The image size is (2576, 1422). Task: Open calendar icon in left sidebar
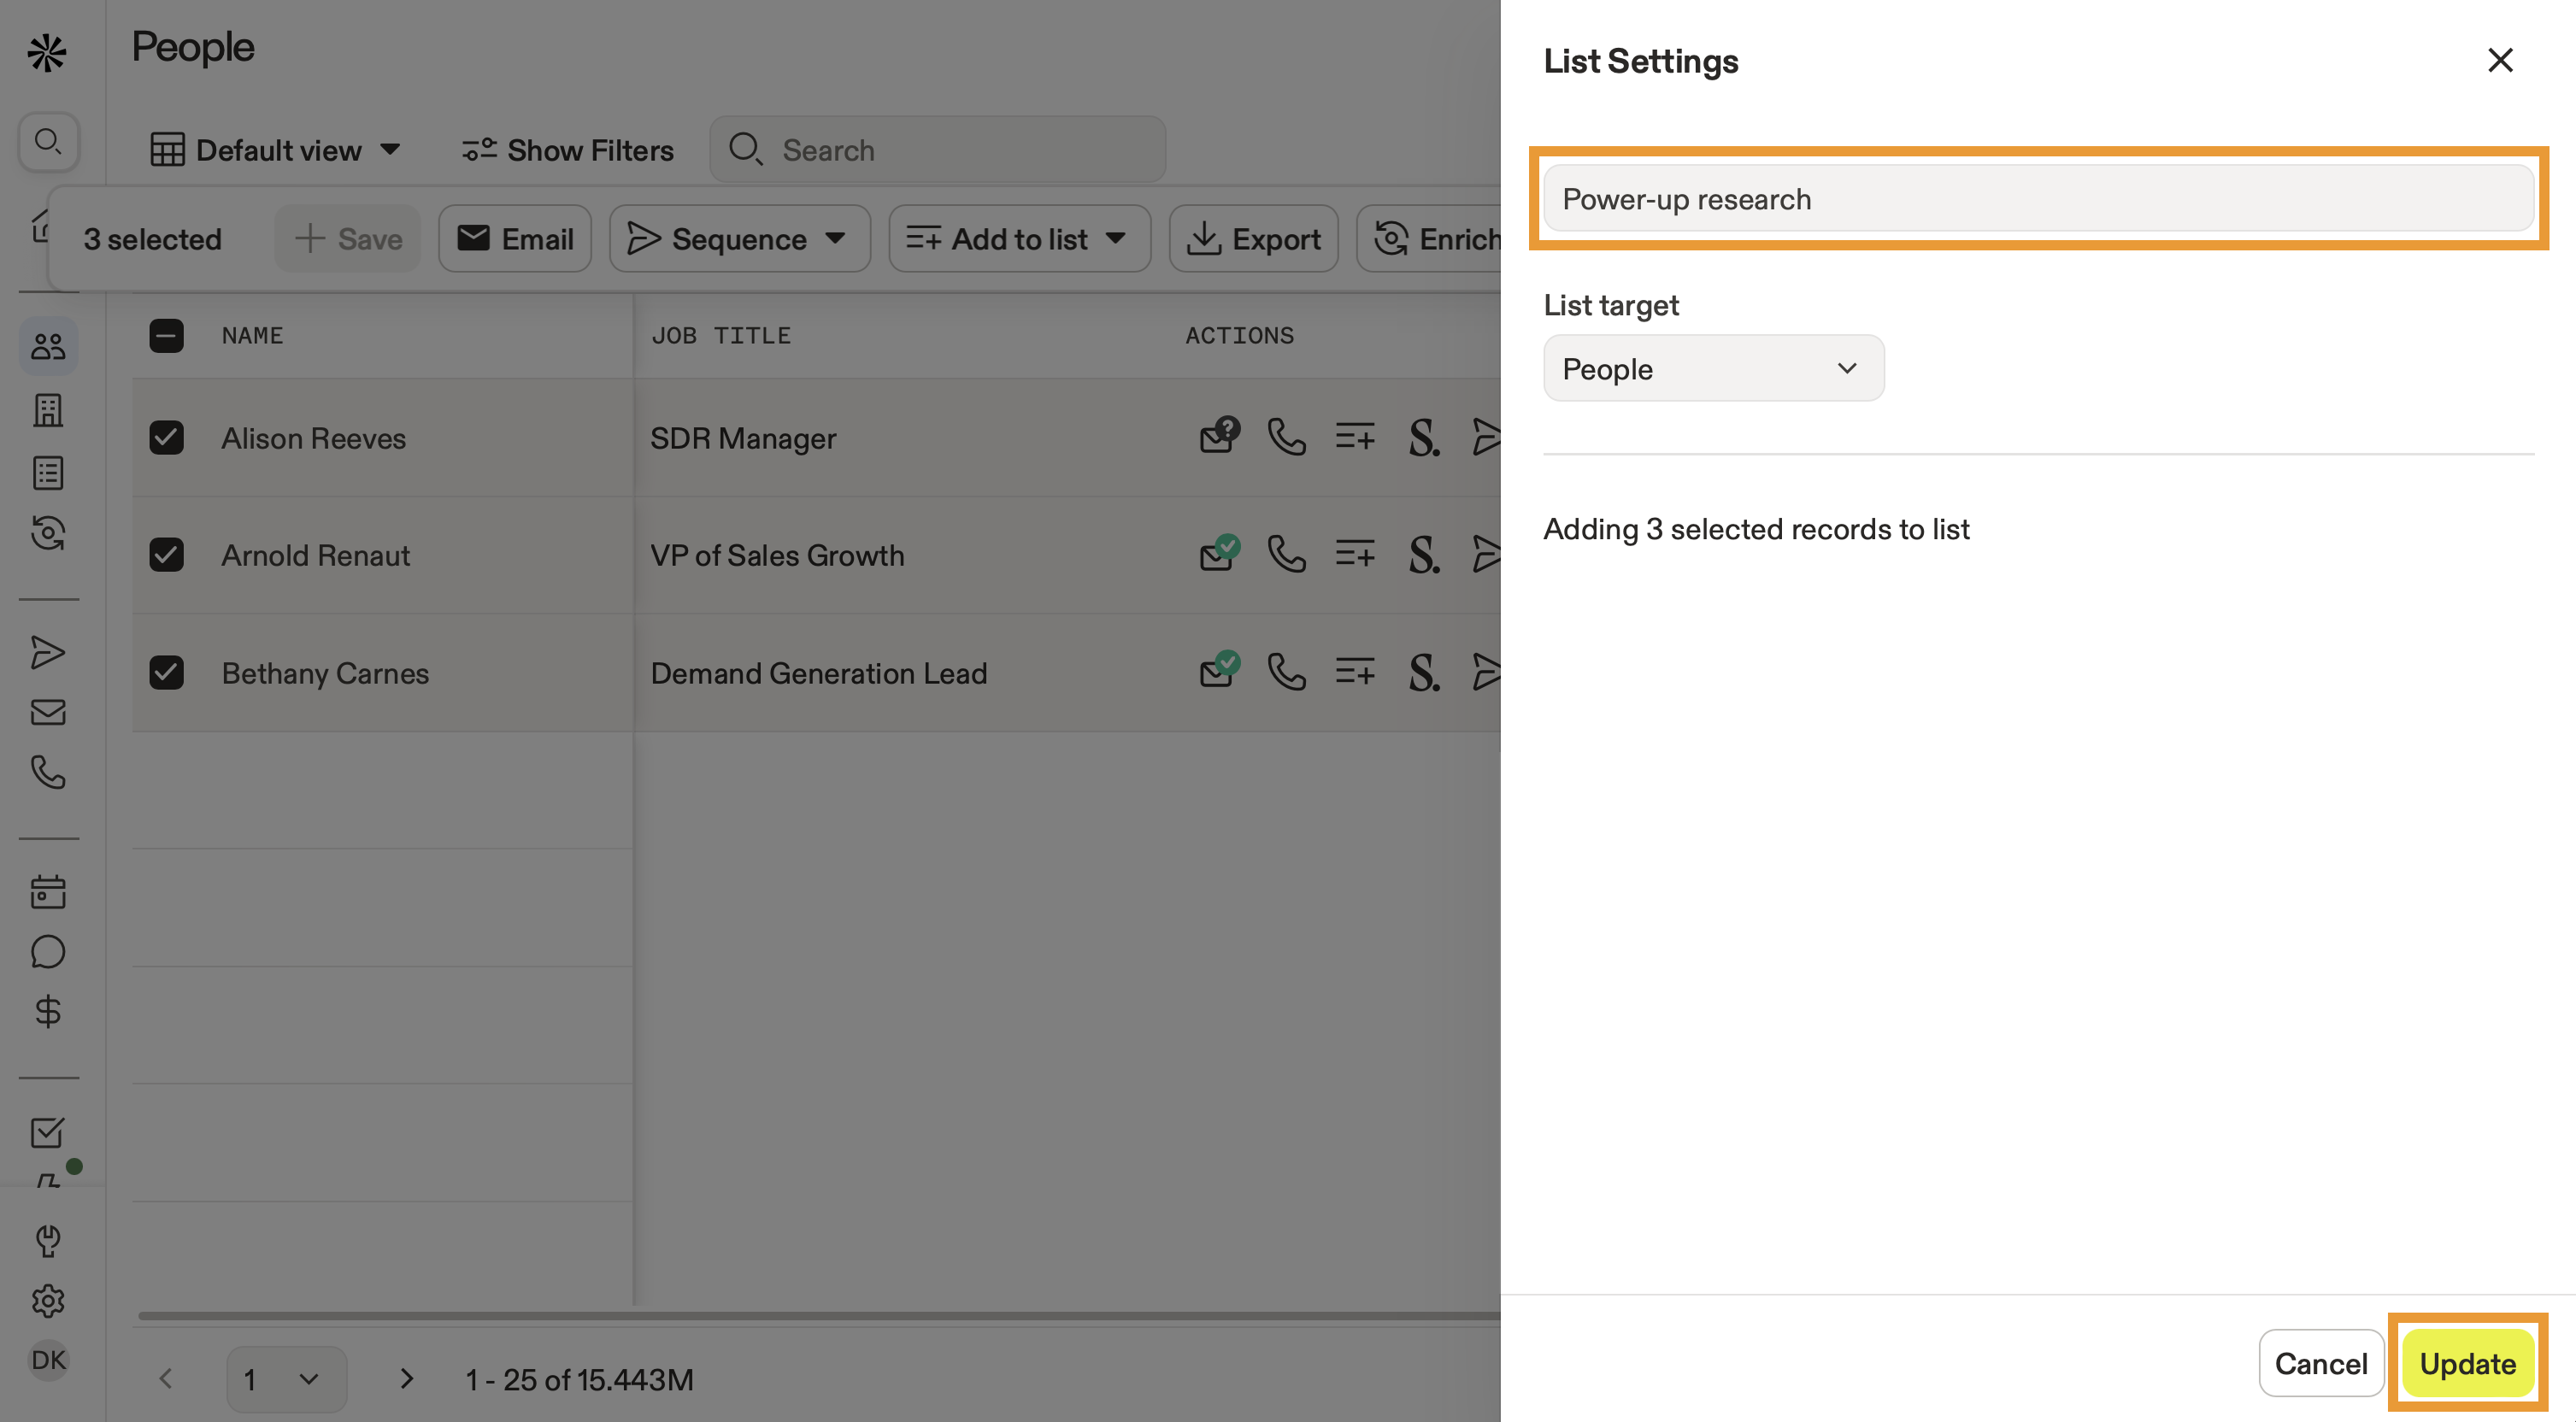pyautogui.click(x=48, y=891)
